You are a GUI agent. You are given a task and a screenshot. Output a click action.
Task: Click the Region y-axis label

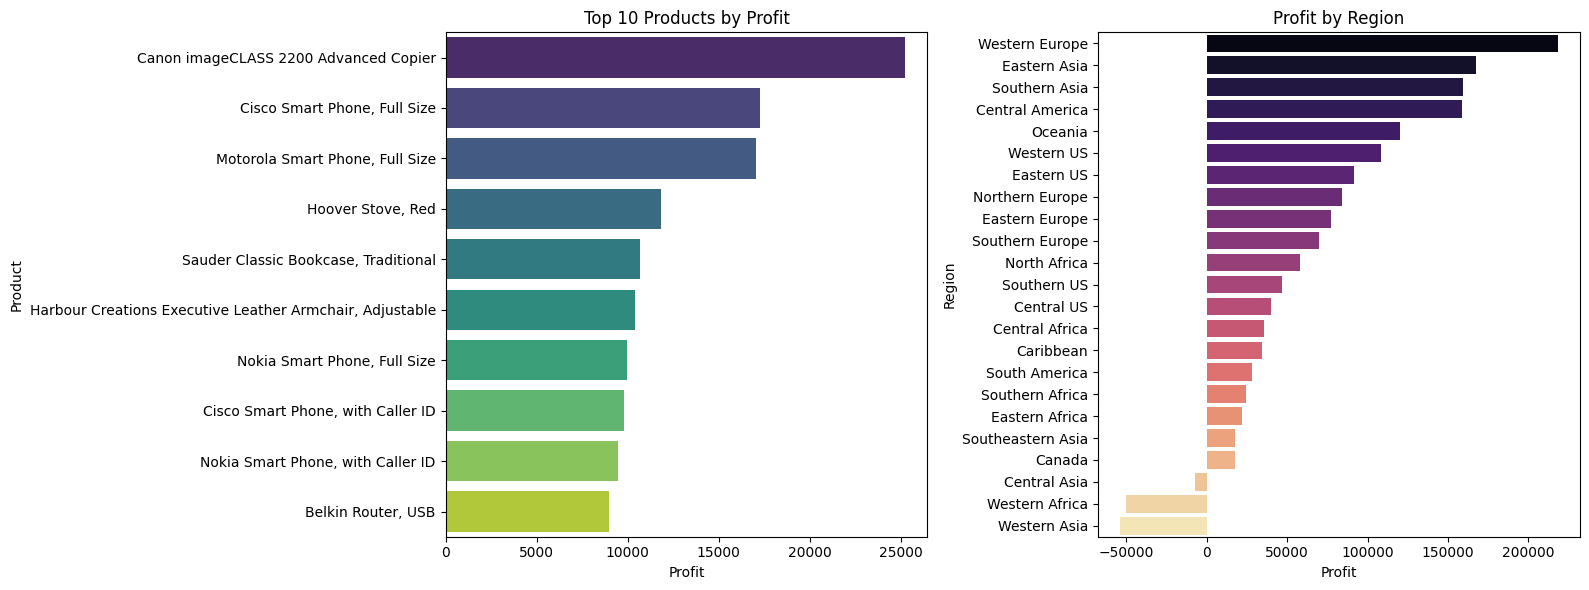pyautogui.click(x=950, y=286)
